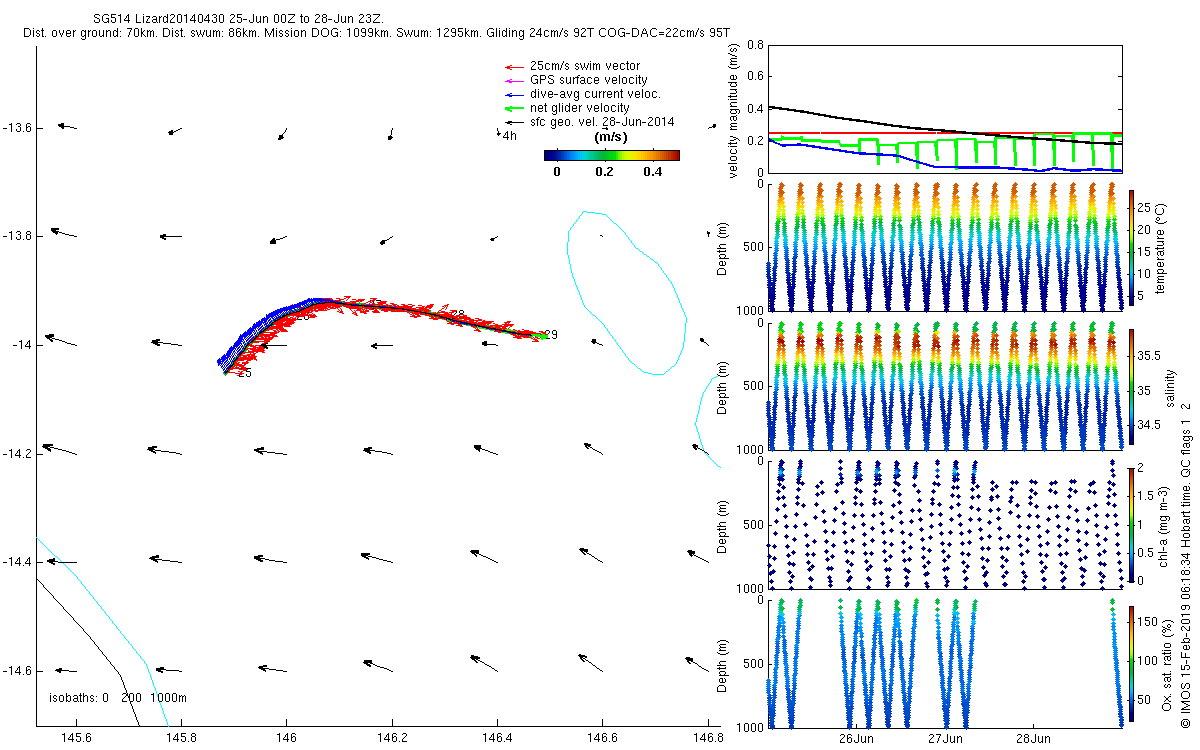
Task: Click the magenta GPS surface velocity legend arrow
Action: coord(514,81)
